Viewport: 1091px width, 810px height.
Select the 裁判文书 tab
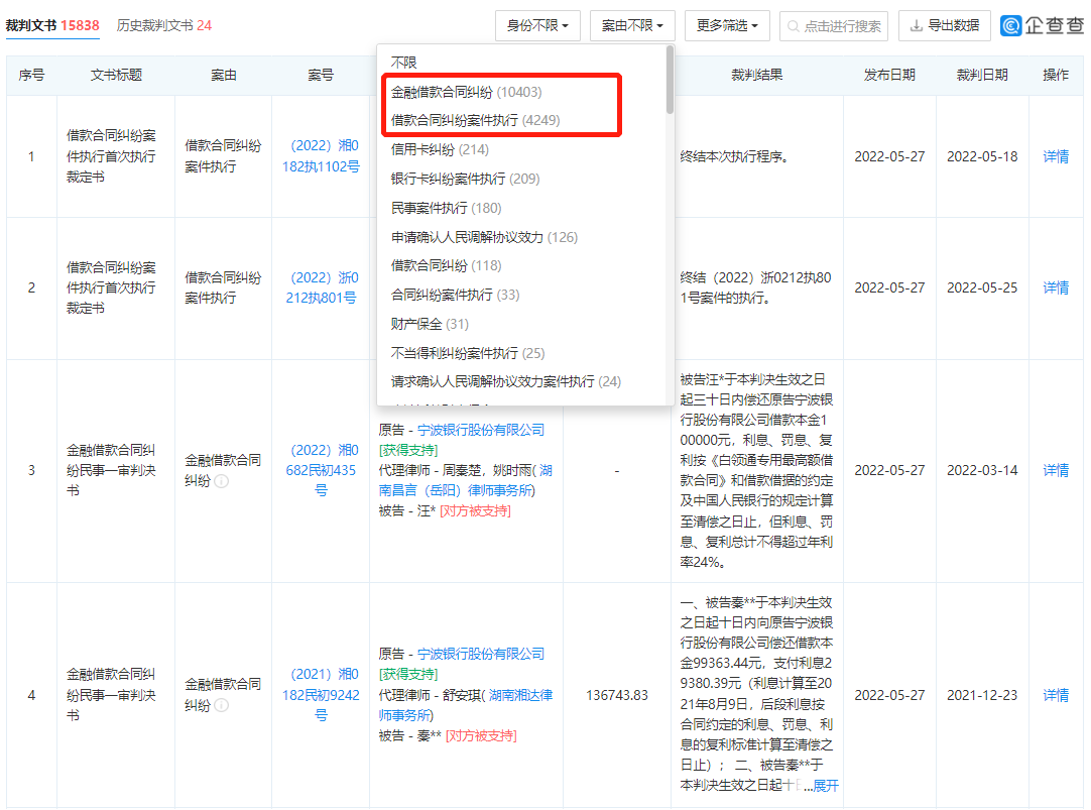pyautogui.click(x=52, y=26)
